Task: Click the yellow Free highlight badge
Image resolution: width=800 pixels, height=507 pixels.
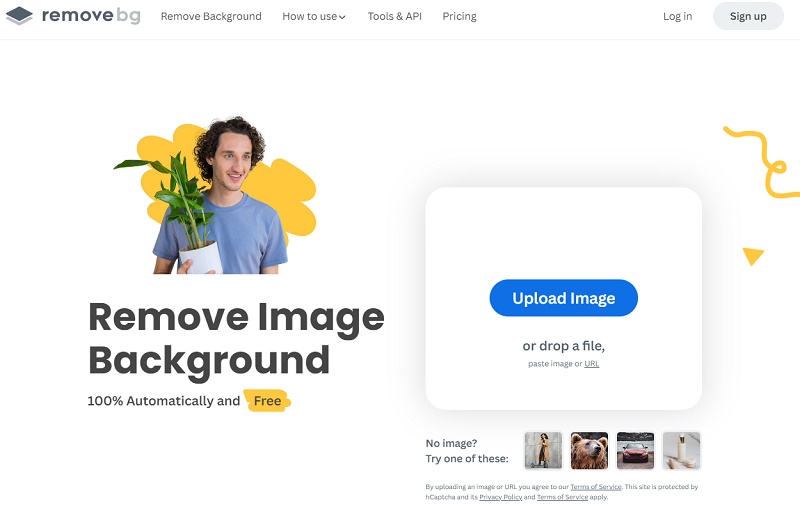Action: pos(267,401)
